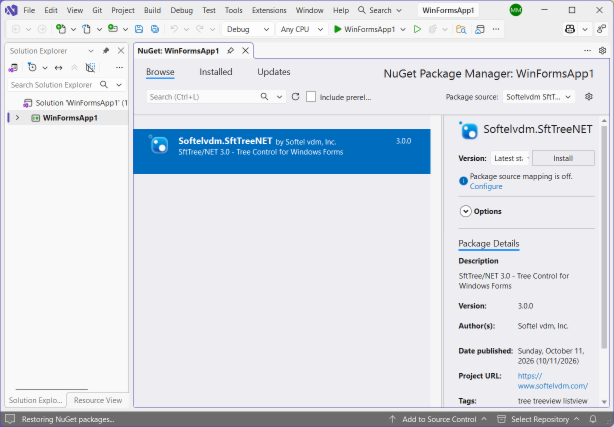This screenshot has height=427, width=614.
Task: Click the Navigate Backward arrow
Action: point(16,29)
